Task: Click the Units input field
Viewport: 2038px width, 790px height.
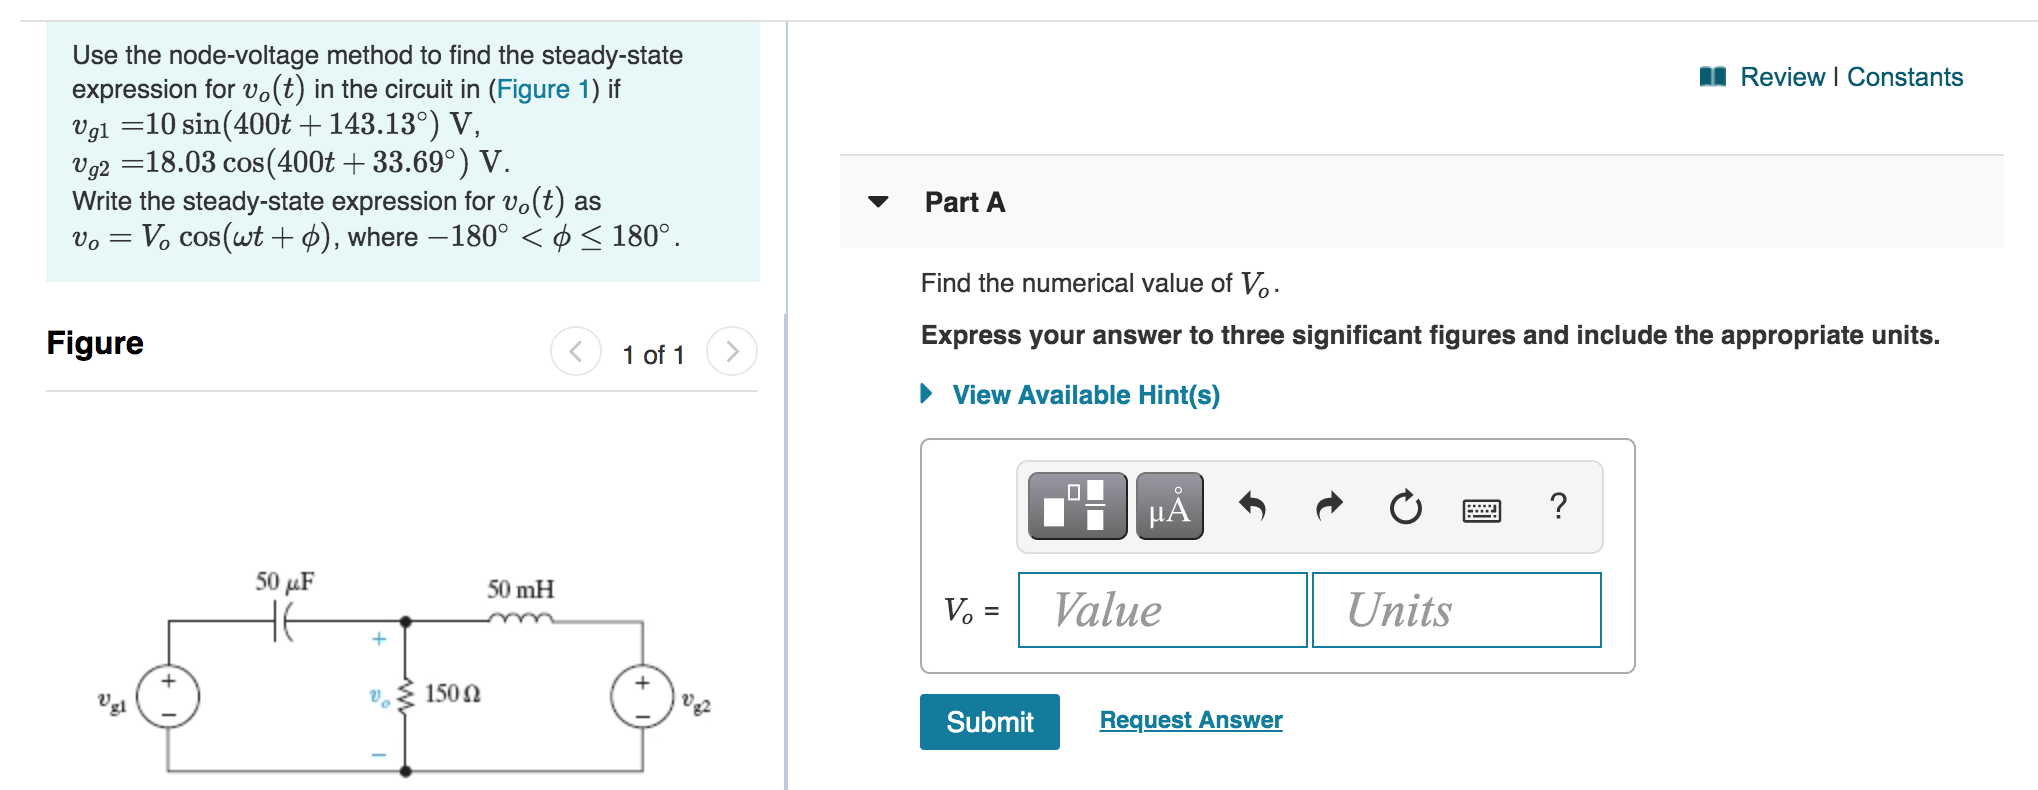Action: pos(1456,610)
